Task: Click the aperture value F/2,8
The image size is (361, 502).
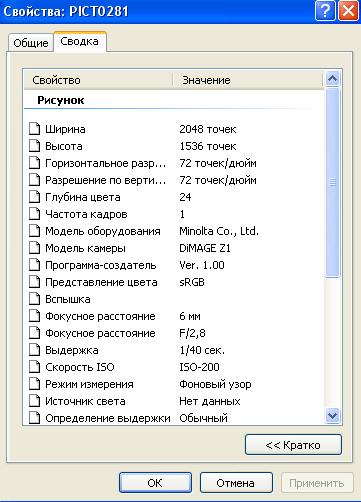Action: pos(192,333)
